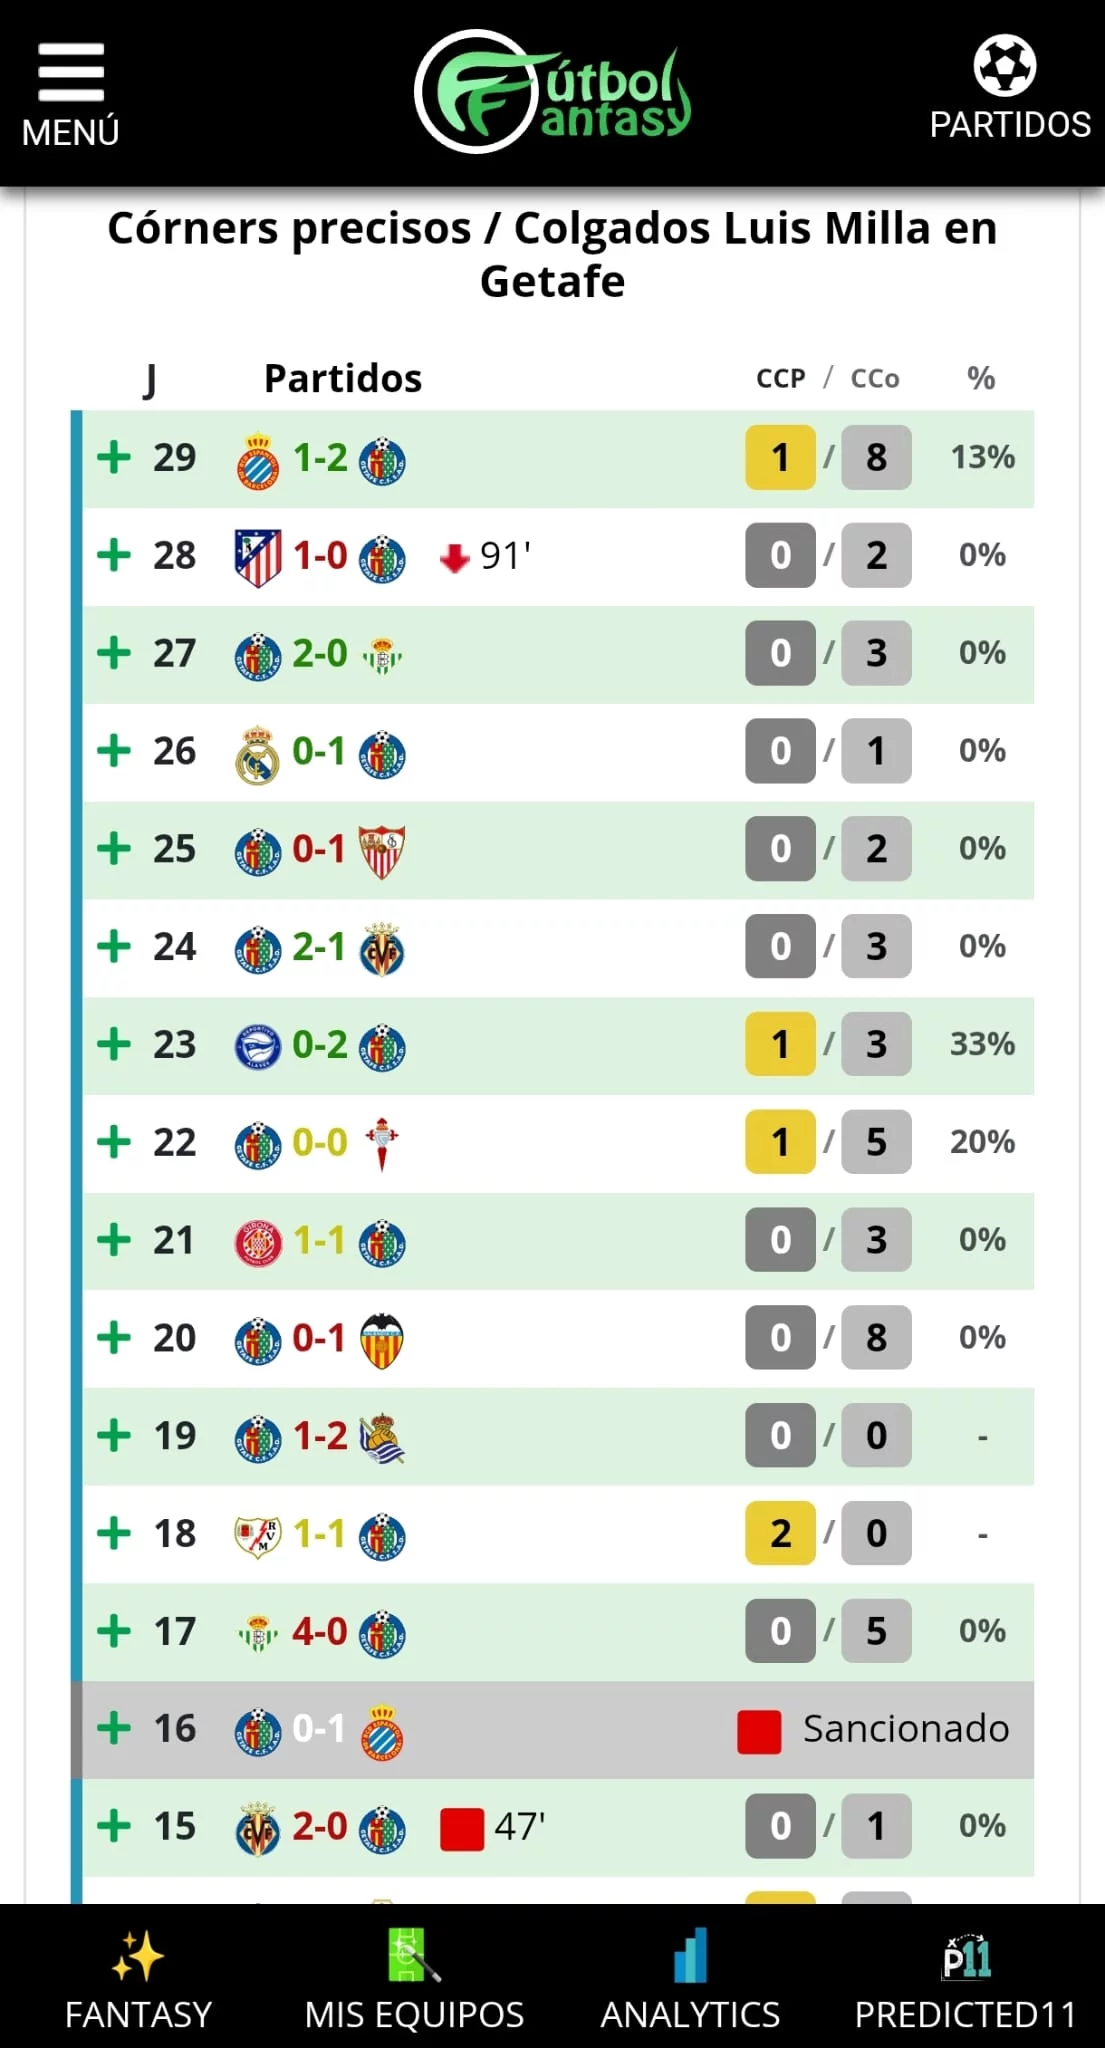Tap the PARTIDOS soccer ball icon
Image resolution: width=1105 pixels, height=2048 pixels.
[1005, 66]
